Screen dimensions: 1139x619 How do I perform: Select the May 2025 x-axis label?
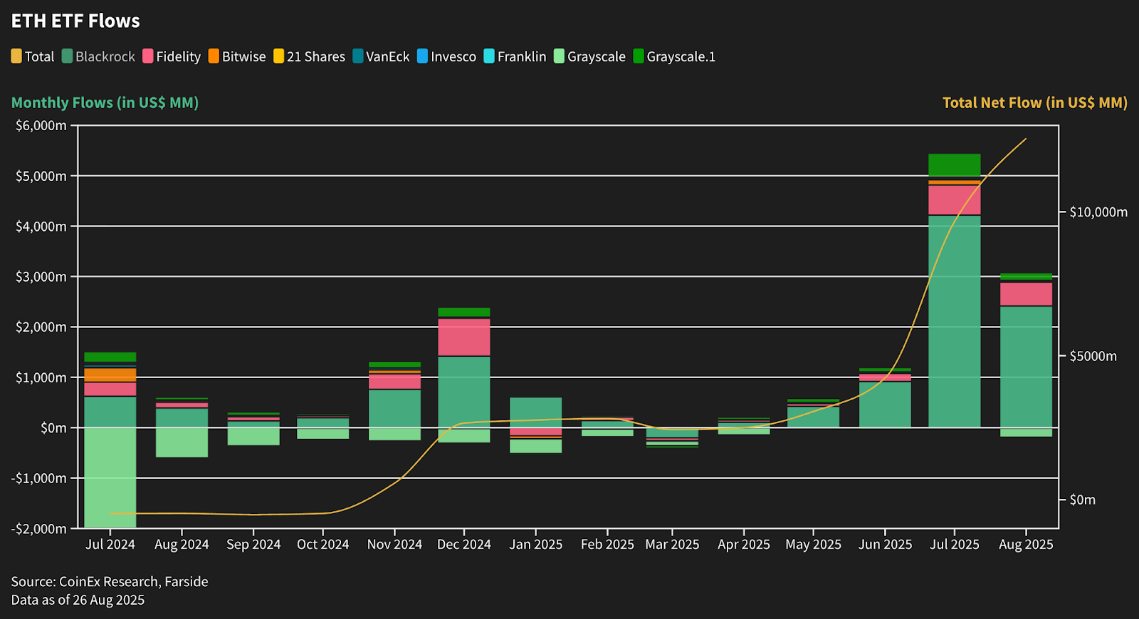coord(813,544)
